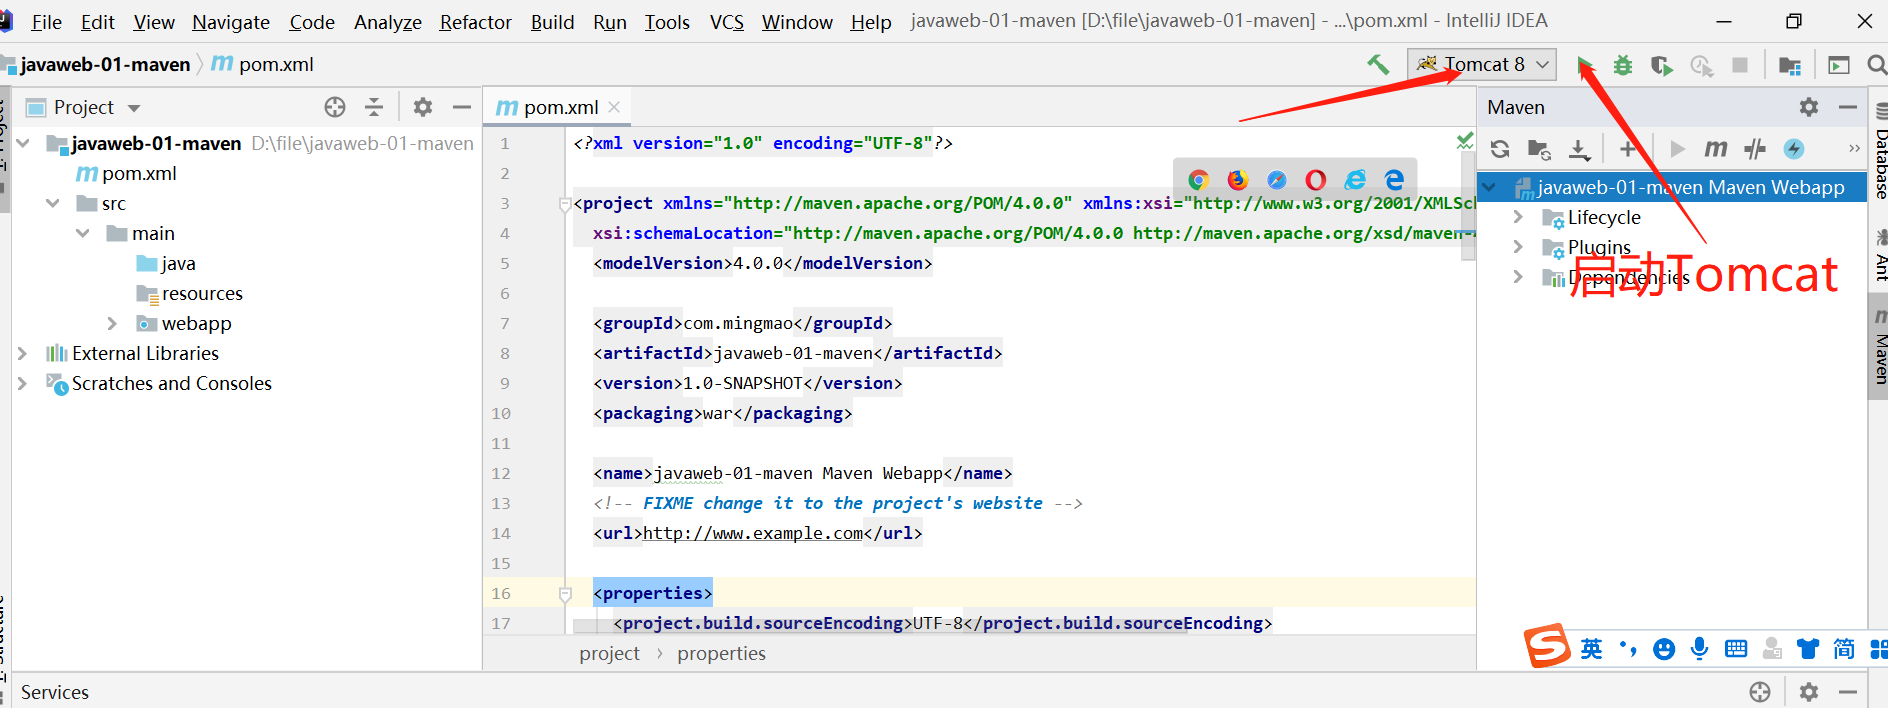The height and width of the screenshot is (708, 1888).
Task: Hide the Maven tool window
Action: pos(1847,107)
